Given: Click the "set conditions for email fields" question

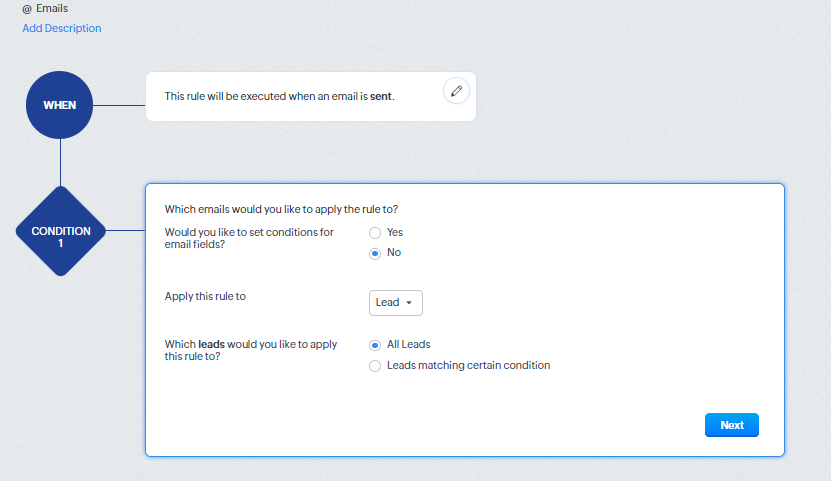Looking at the screenshot, I should (x=250, y=238).
